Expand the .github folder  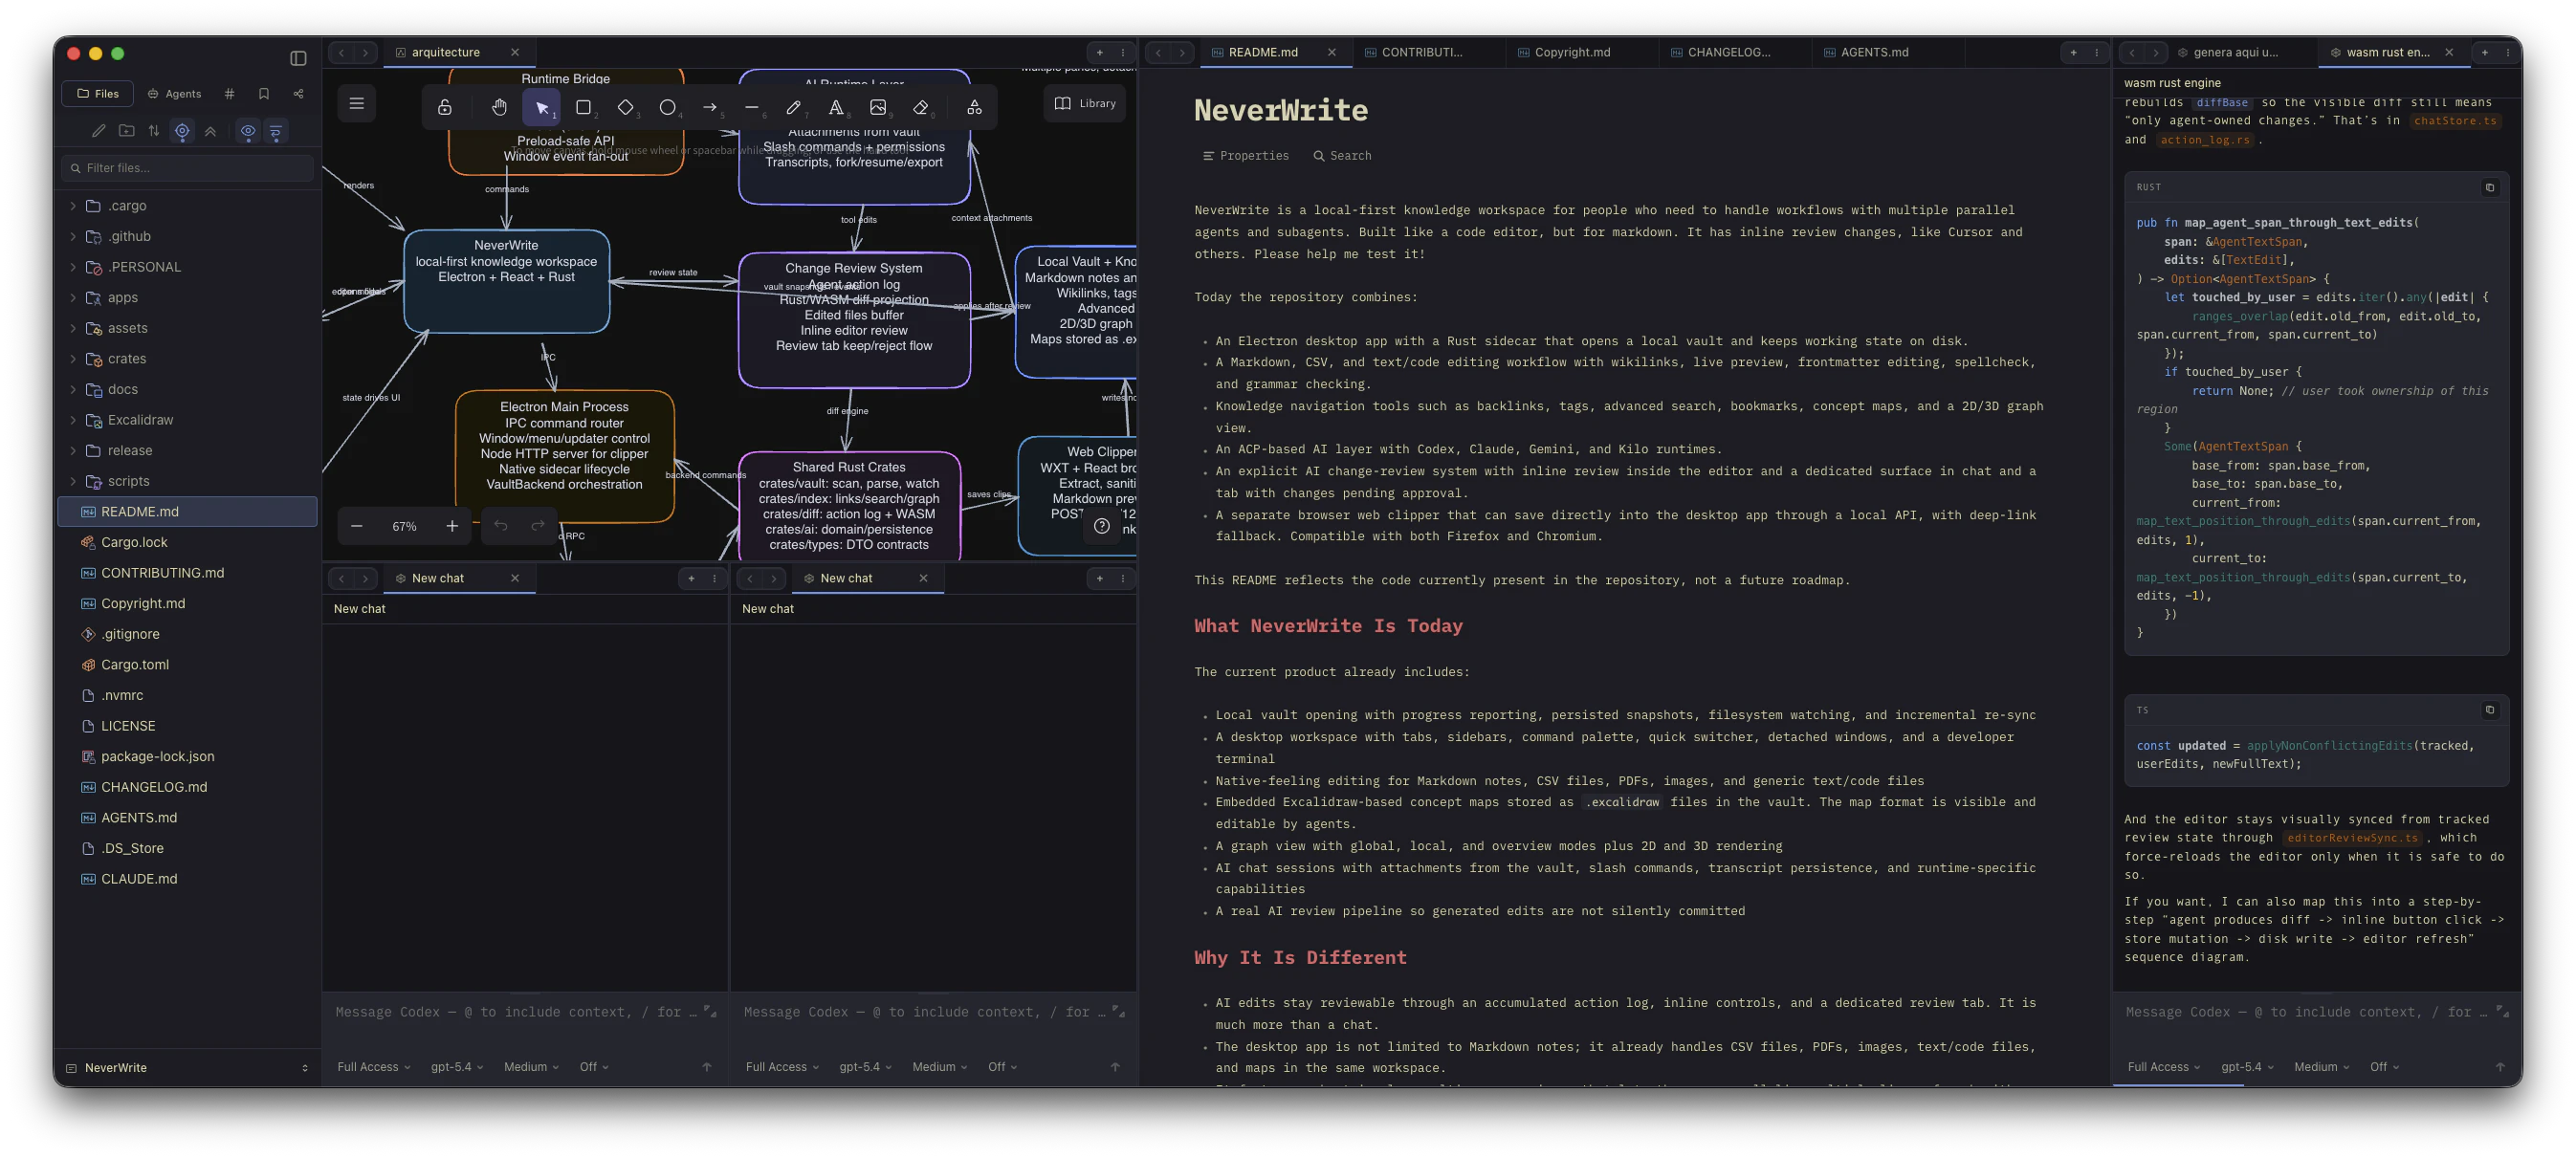click(x=73, y=237)
